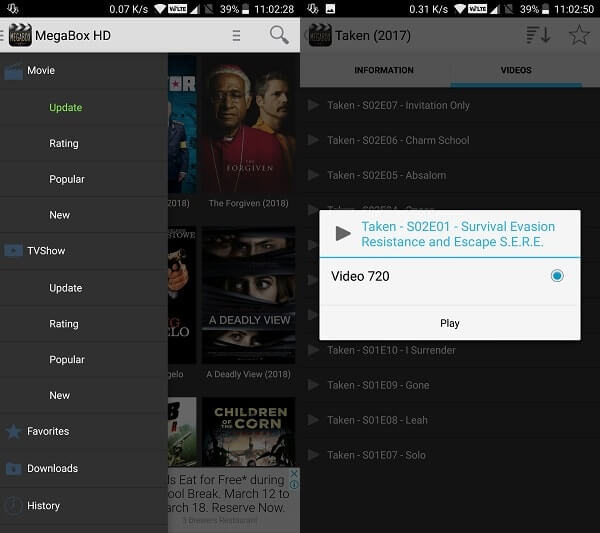Click the play triangle in the S02E01 dialog header
600x533 pixels.
(x=343, y=233)
